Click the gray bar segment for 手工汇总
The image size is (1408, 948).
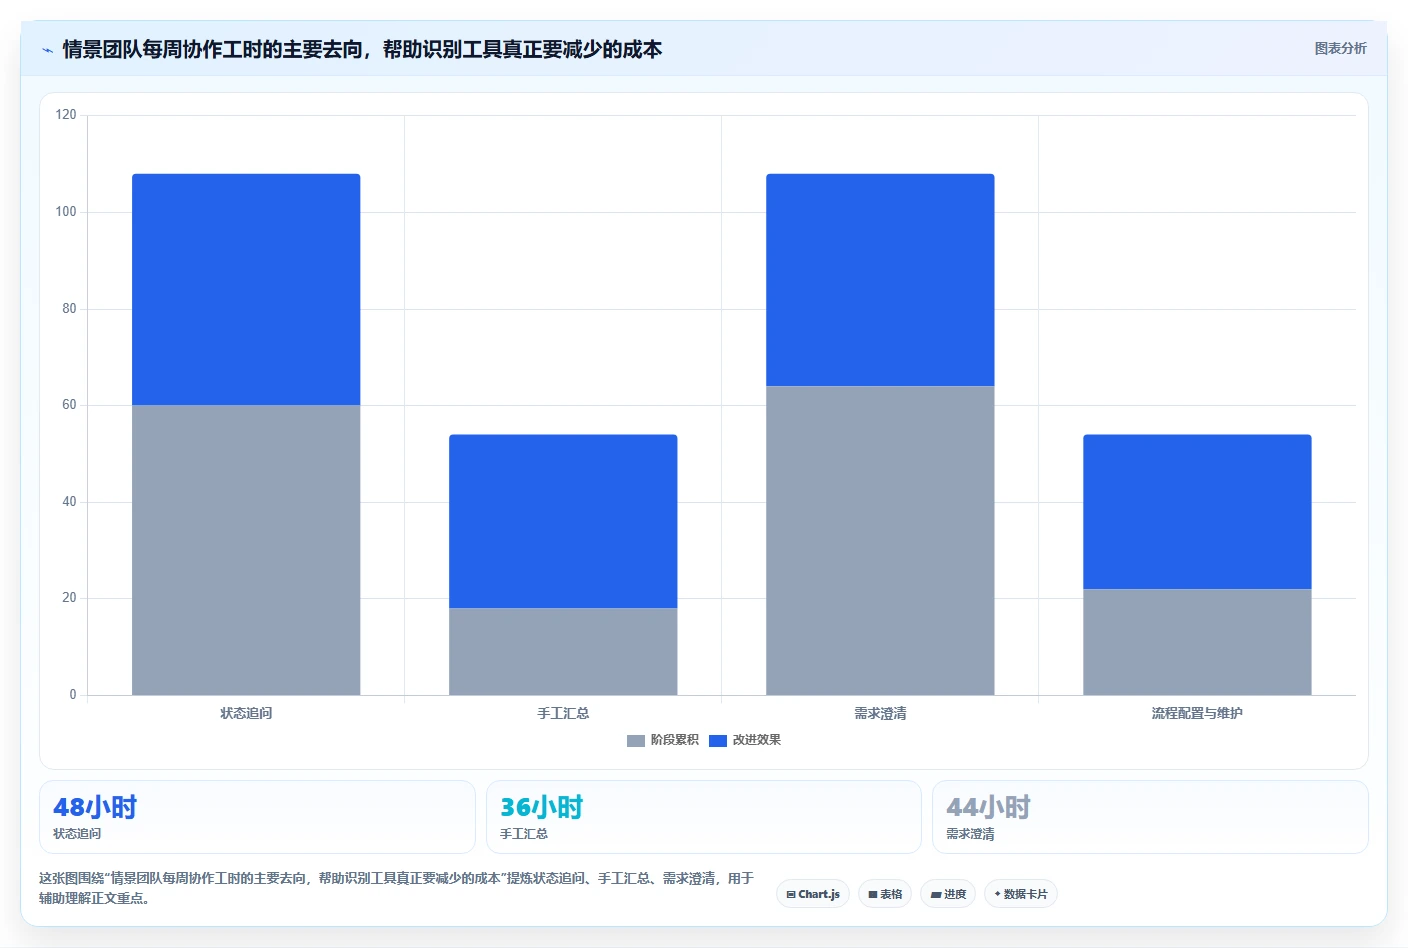pos(563,651)
